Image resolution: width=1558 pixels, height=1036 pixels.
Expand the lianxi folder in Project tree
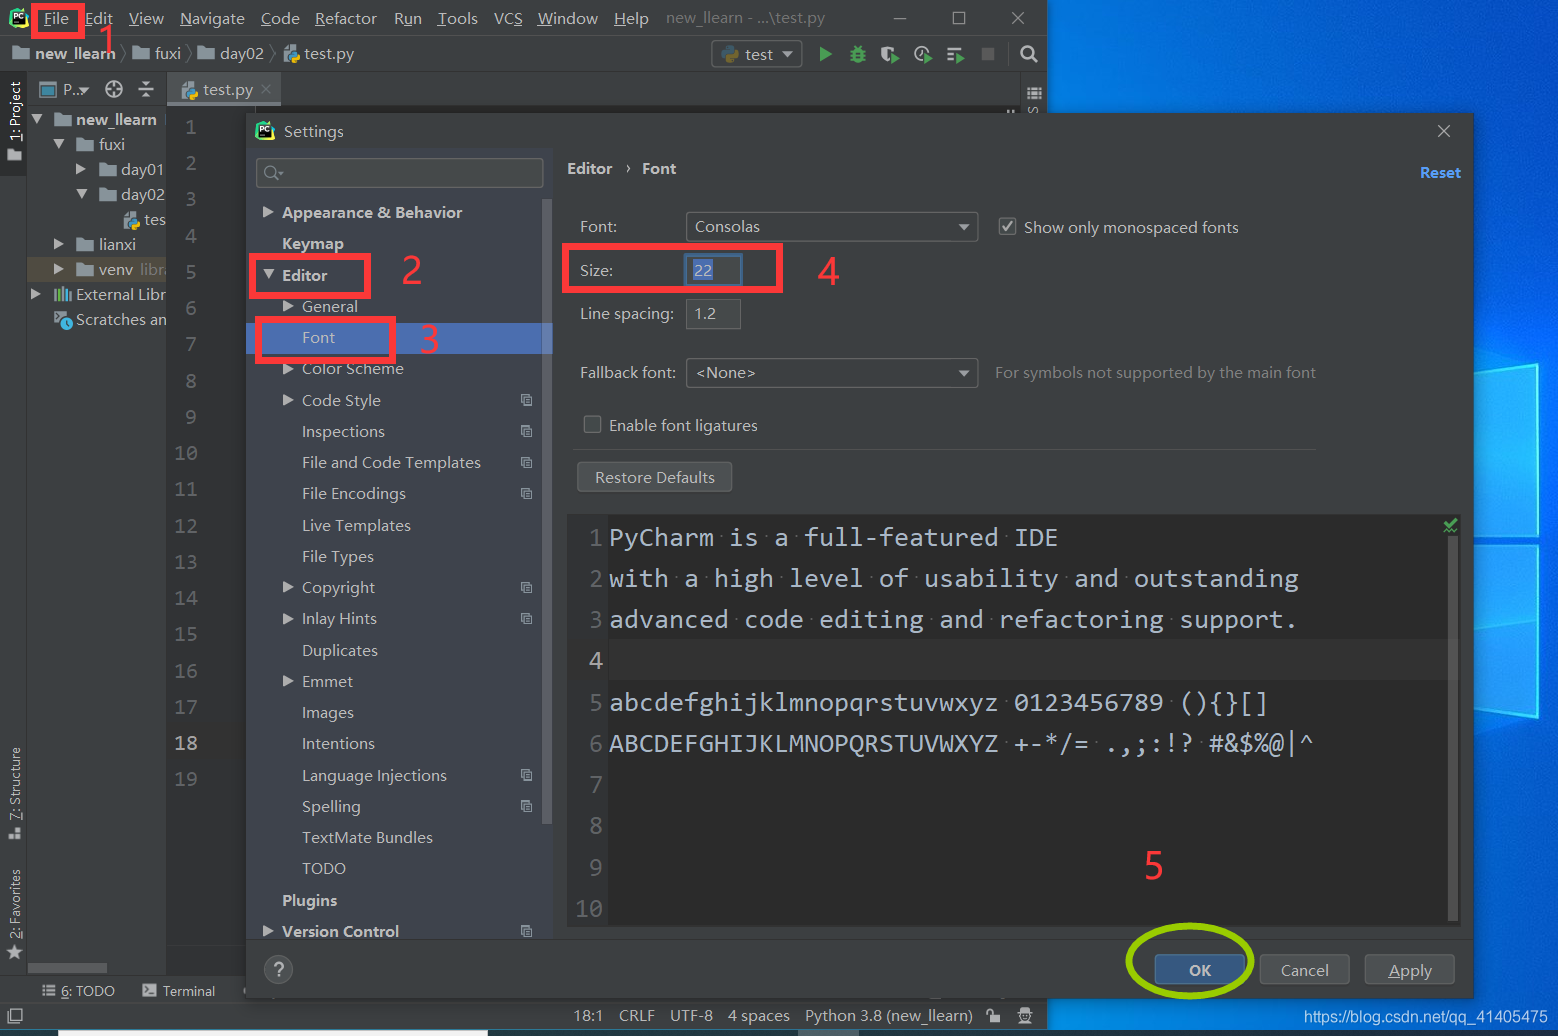point(58,244)
